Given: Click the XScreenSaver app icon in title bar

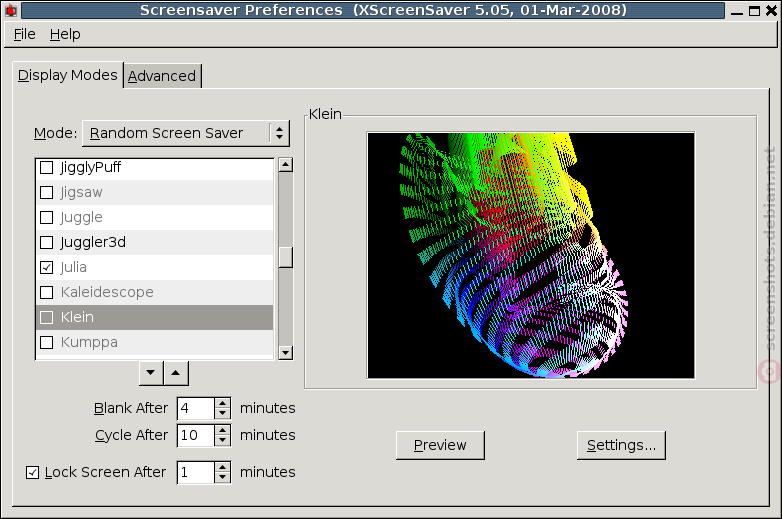Looking at the screenshot, I should coord(10,10).
